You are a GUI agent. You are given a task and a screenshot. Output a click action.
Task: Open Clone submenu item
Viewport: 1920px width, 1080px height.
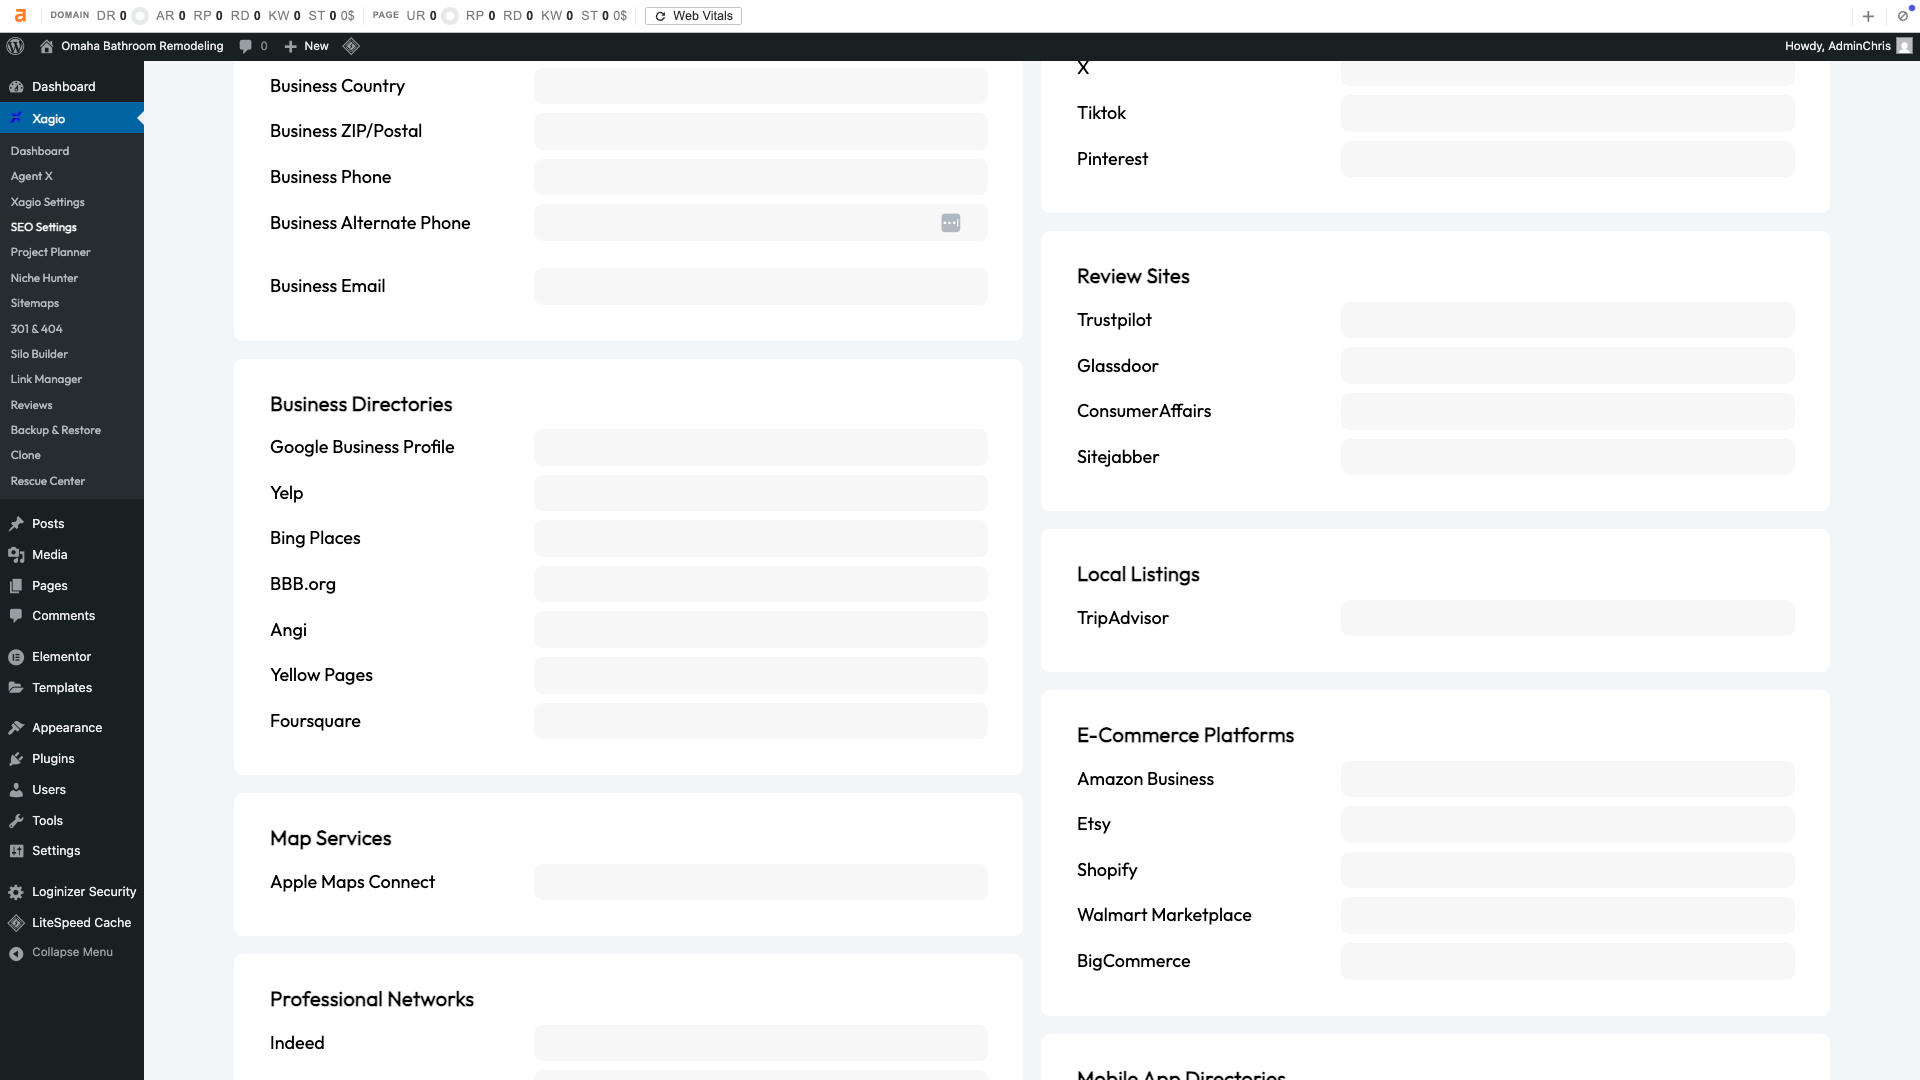(26, 455)
